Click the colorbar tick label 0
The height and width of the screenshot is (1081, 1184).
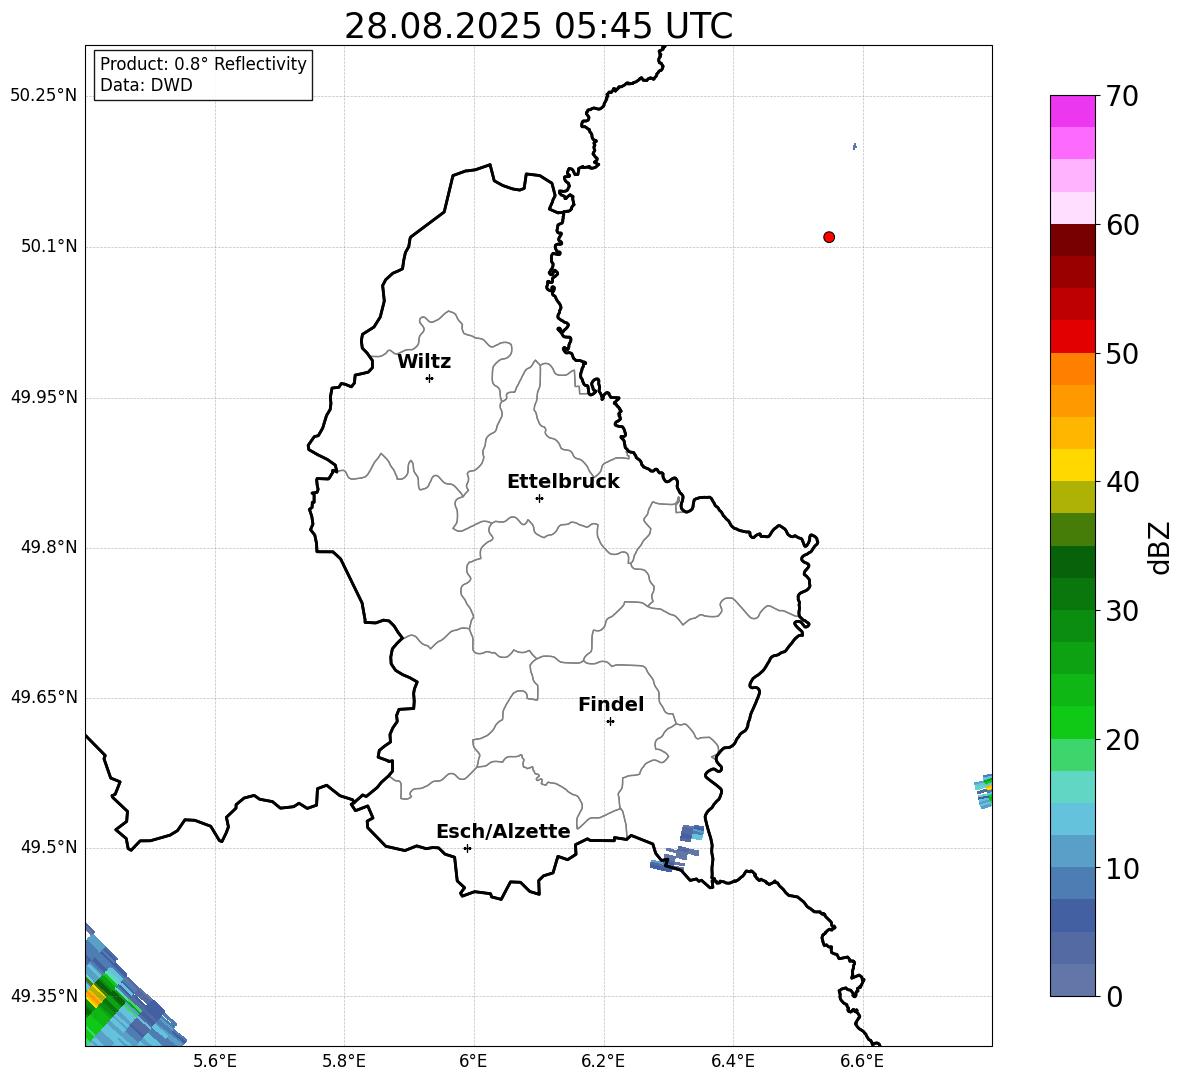(1114, 997)
